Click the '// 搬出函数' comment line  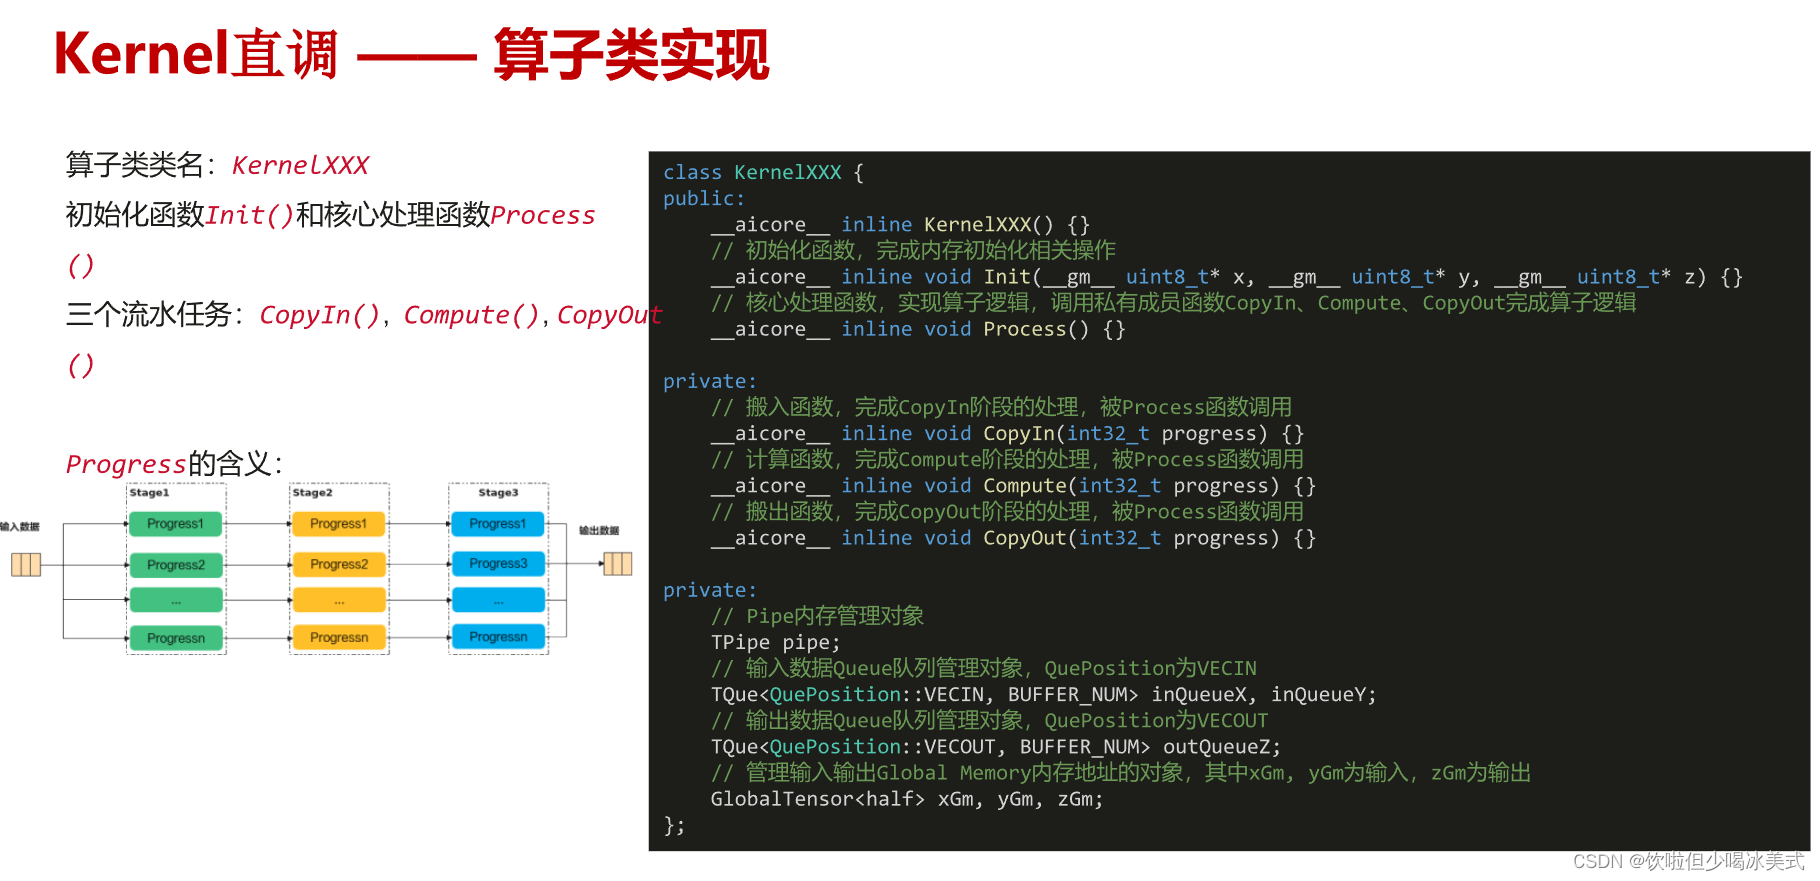(x=1007, y=511)
